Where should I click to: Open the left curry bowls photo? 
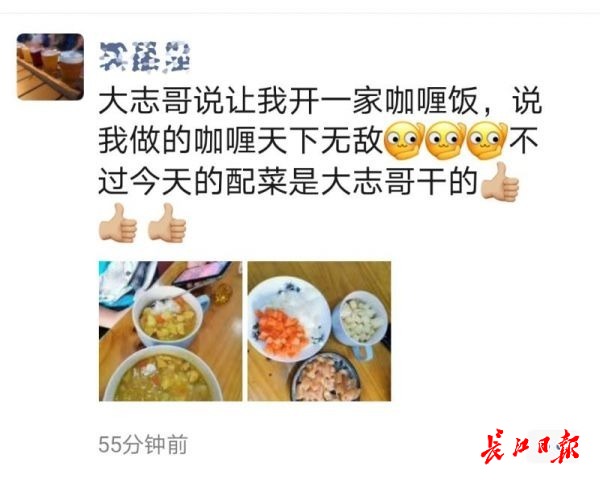(170, 331)
